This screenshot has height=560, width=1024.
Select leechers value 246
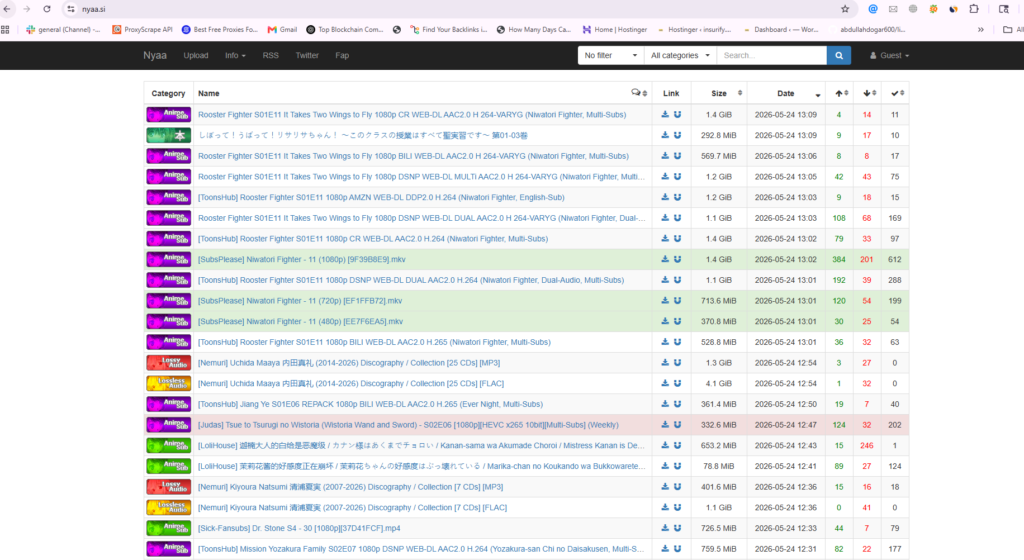[x=867, y=445]
